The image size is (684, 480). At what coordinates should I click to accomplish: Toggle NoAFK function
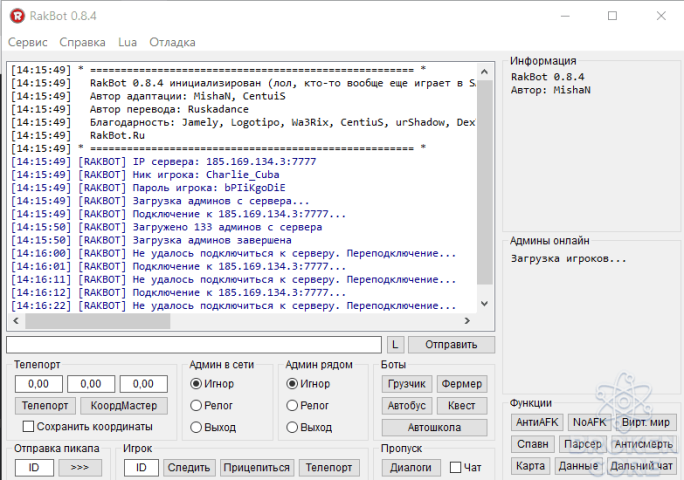coord(590,422)
